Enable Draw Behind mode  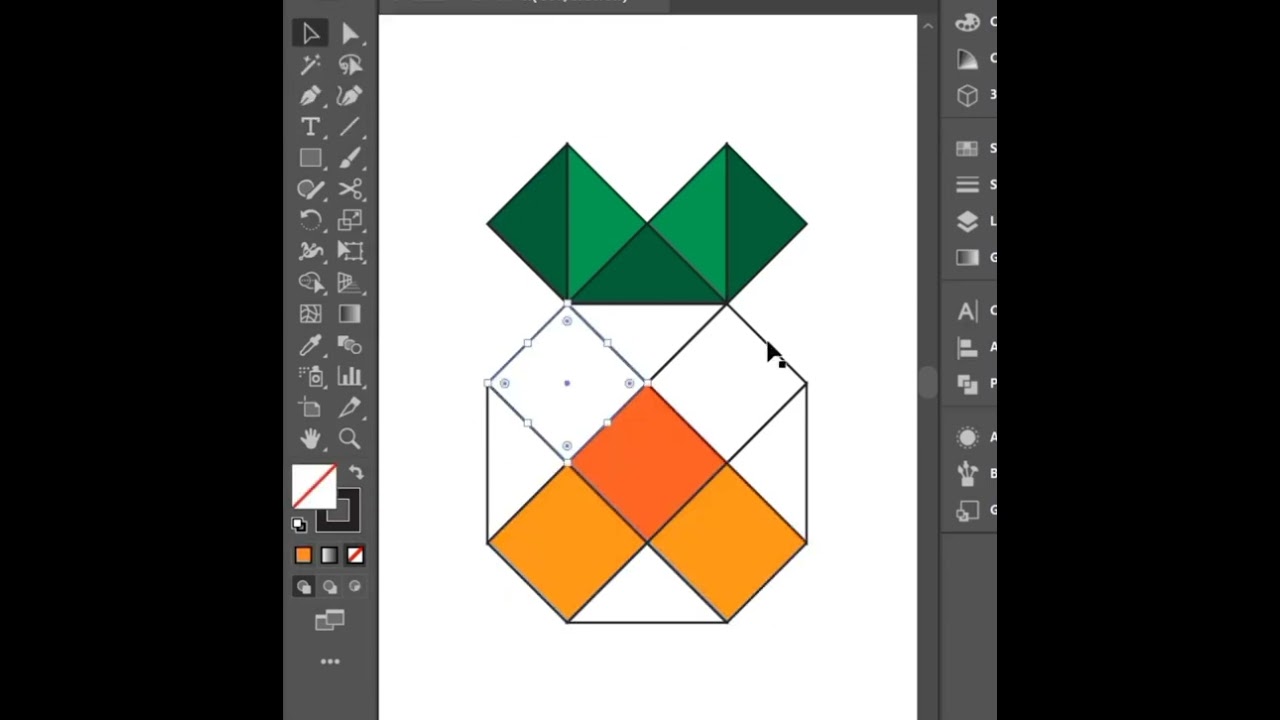pos(329,587)
